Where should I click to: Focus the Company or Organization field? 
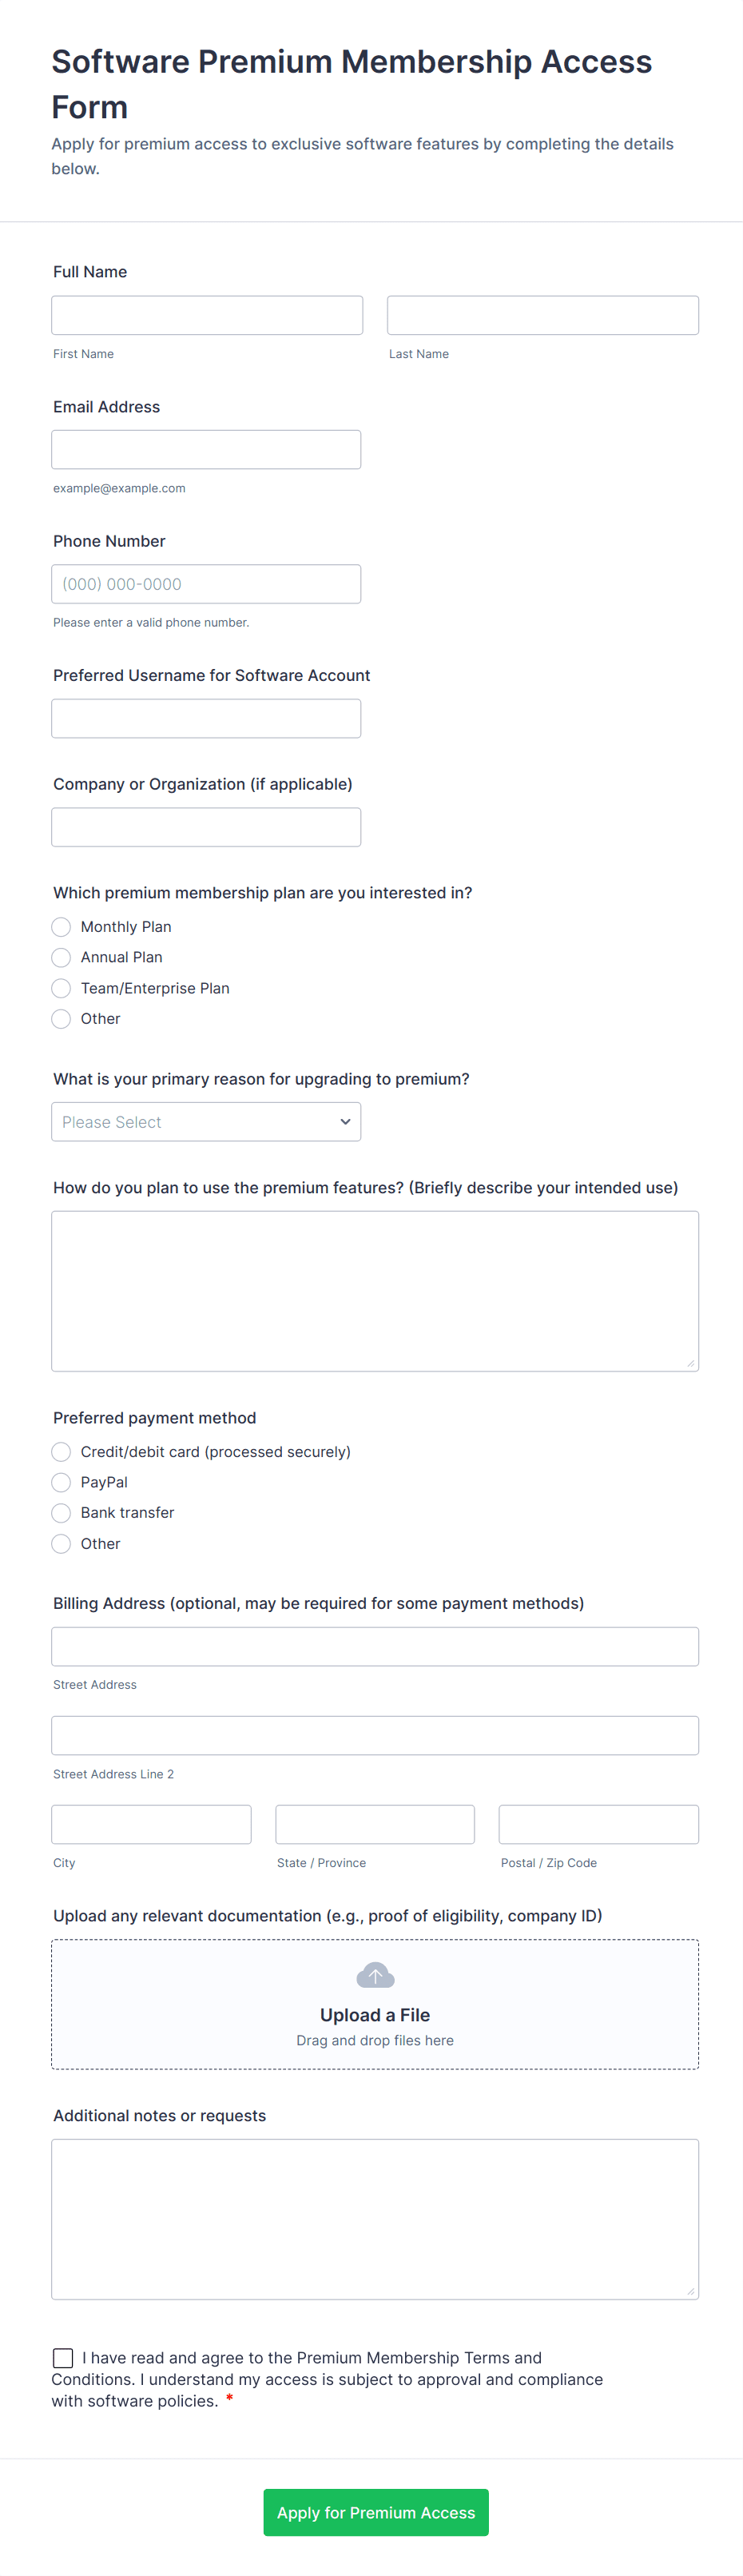pyautogui.click(x=206, y=826)
